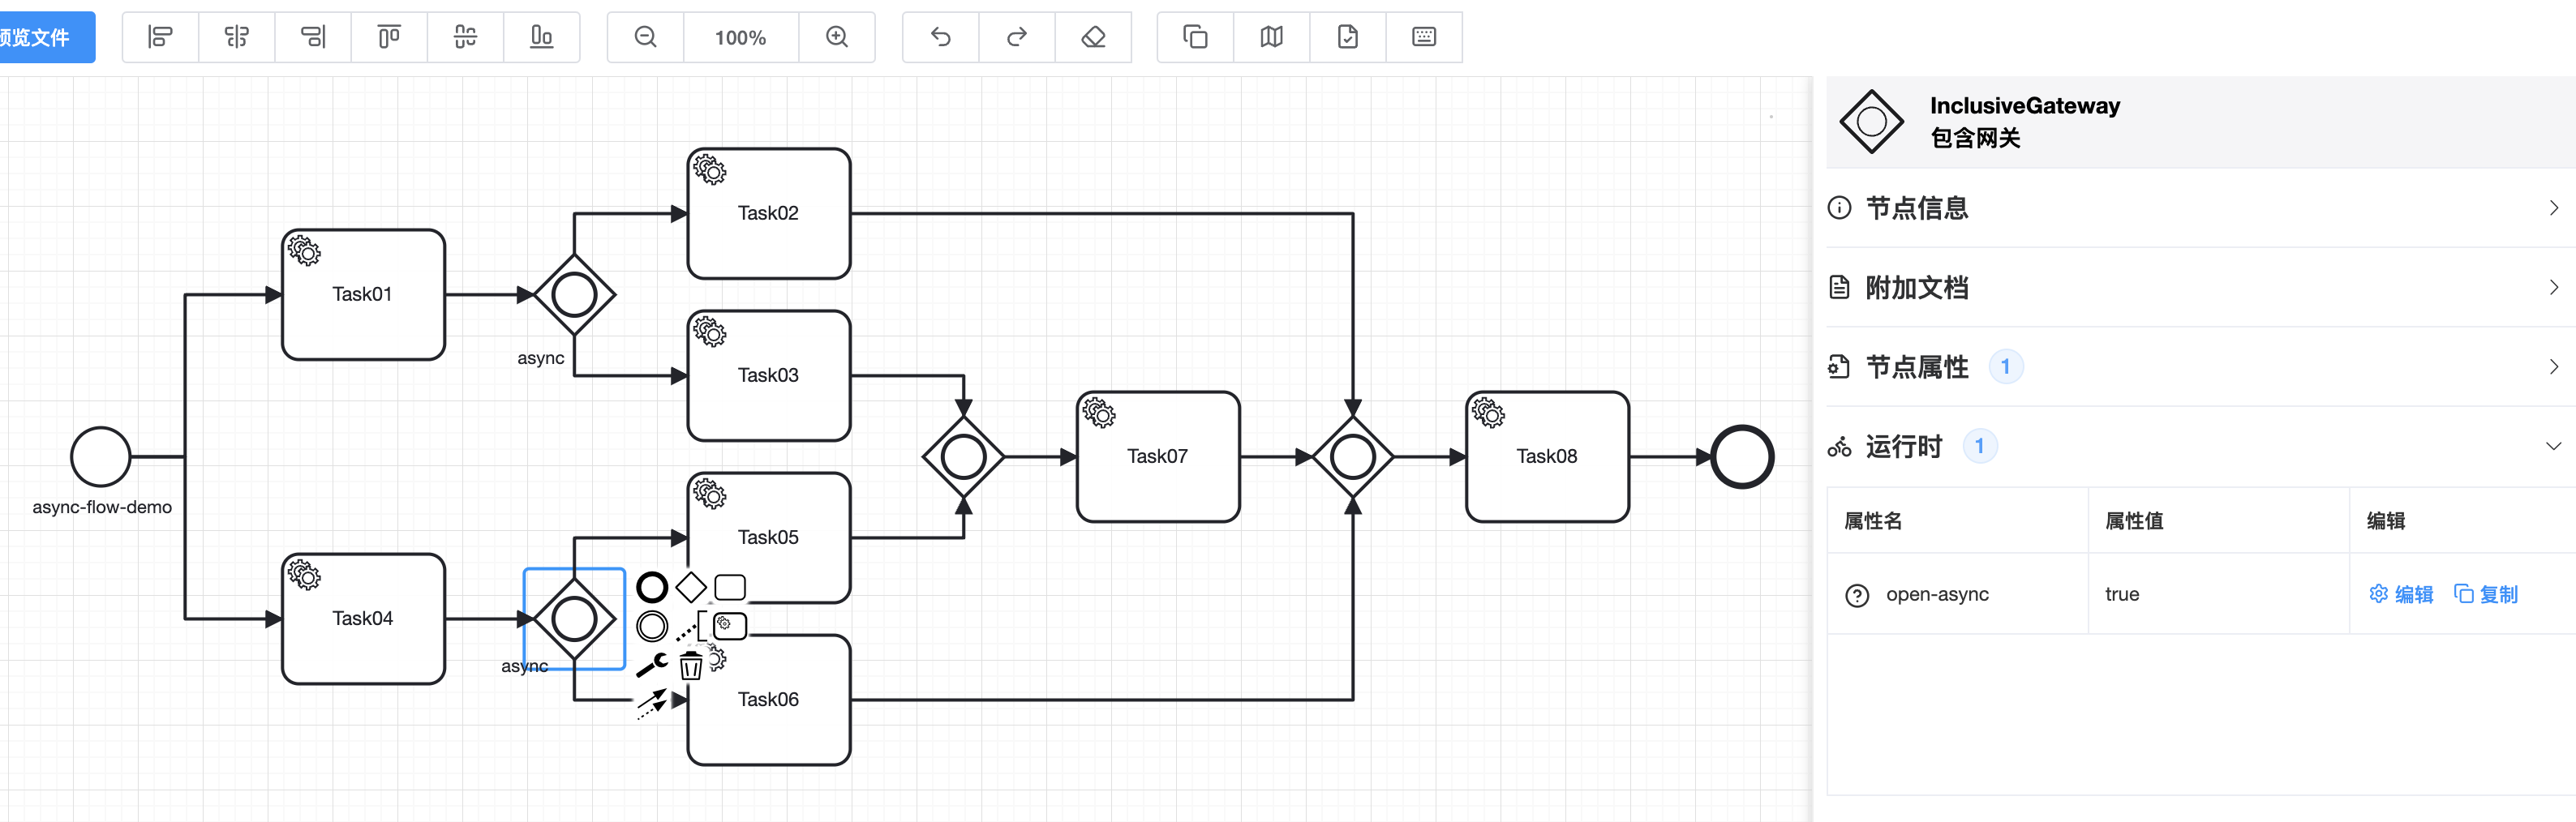Click the align left toolbar icon

click(160, 37)
